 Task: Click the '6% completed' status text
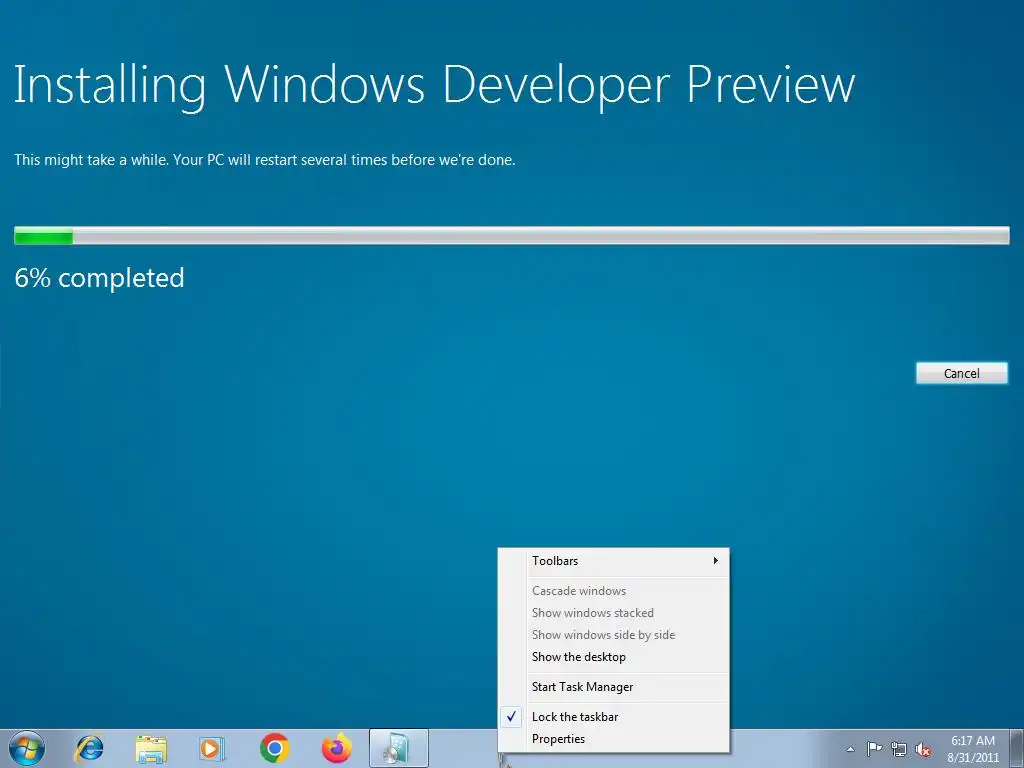99,278
